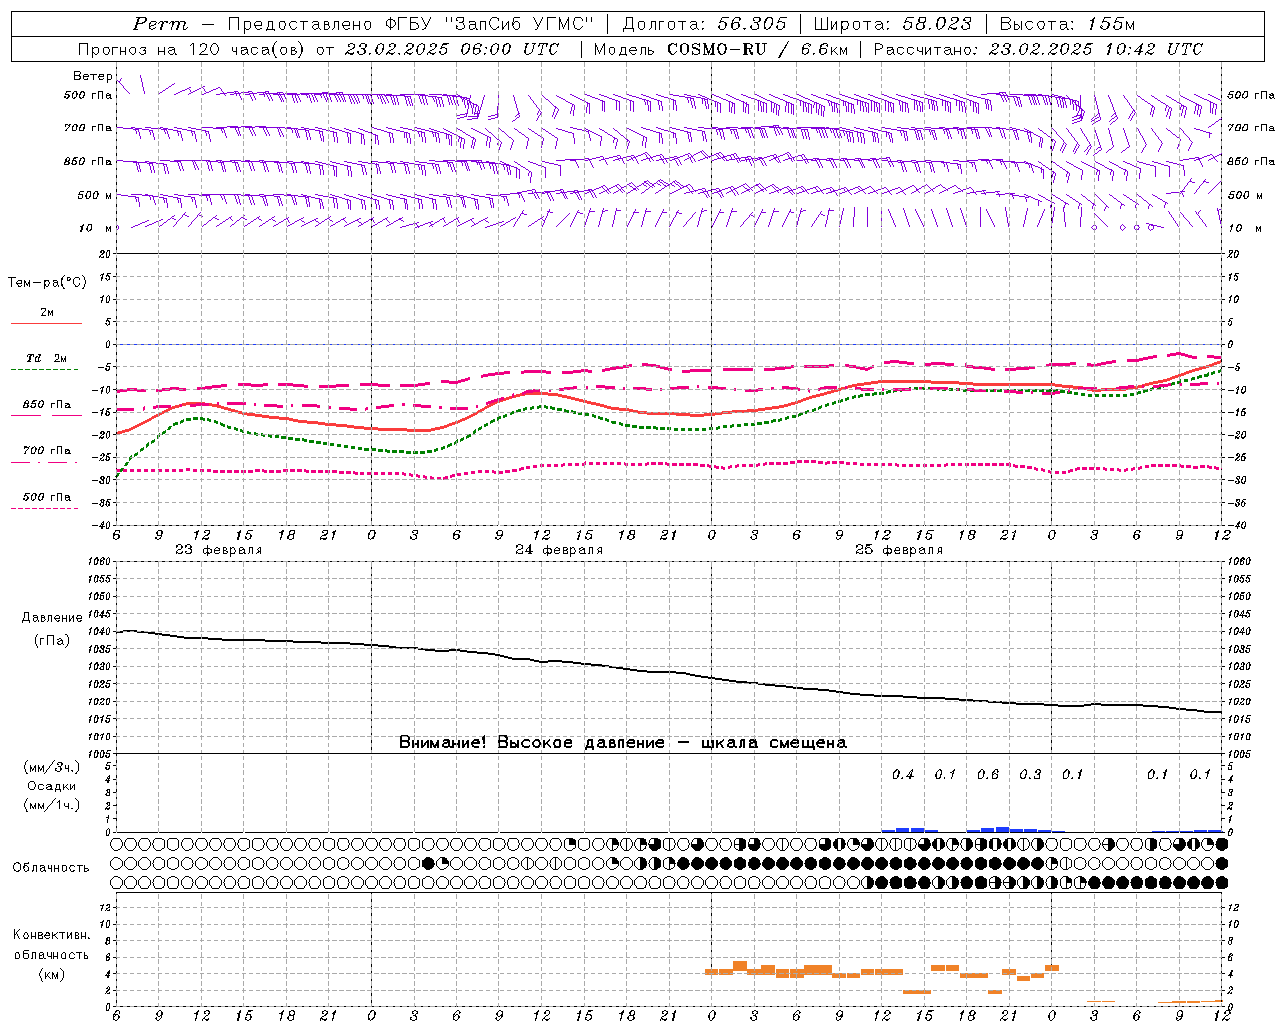Click the "25 февраля" date label
The width and height of the screenshot is (1280, 1024).
click(898, 550)
